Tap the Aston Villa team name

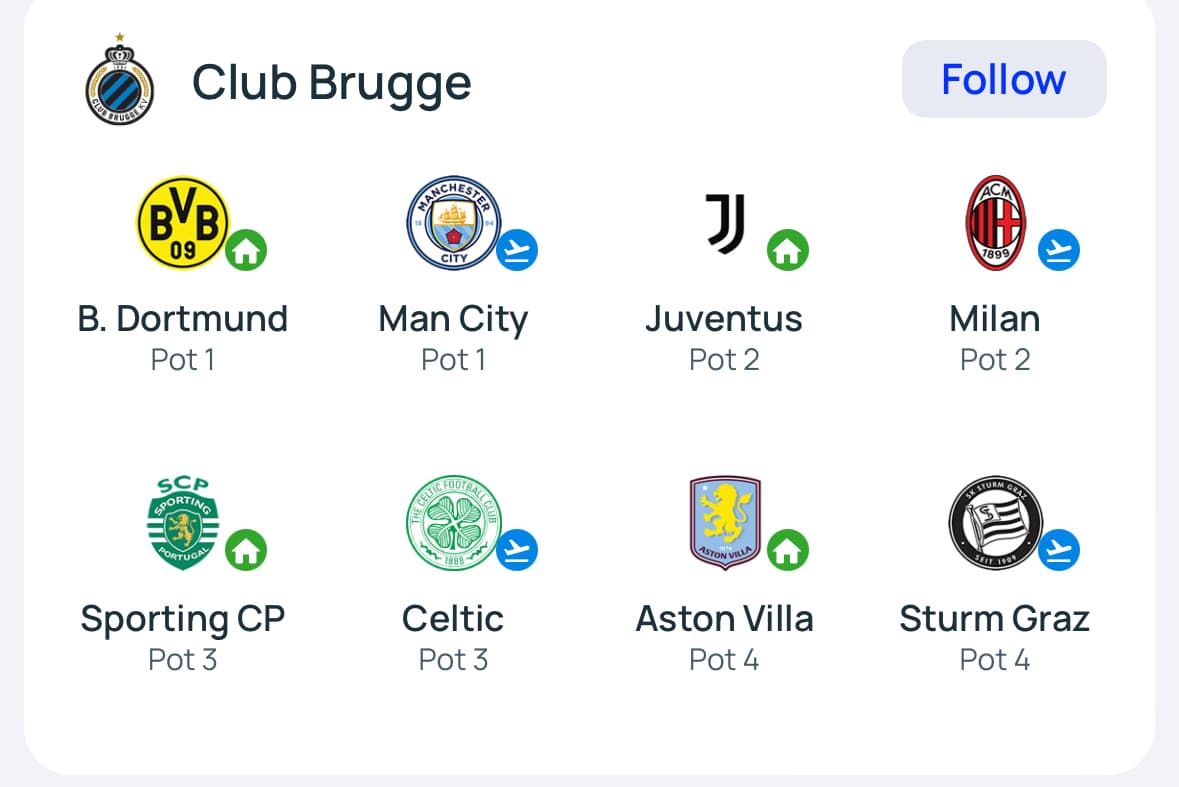coord(725,619)
